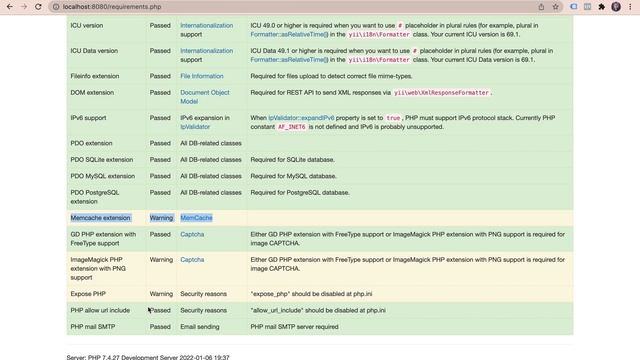Click 'Required for MySQL database.' text
The image size is (640, 360).
coord(293,176)
